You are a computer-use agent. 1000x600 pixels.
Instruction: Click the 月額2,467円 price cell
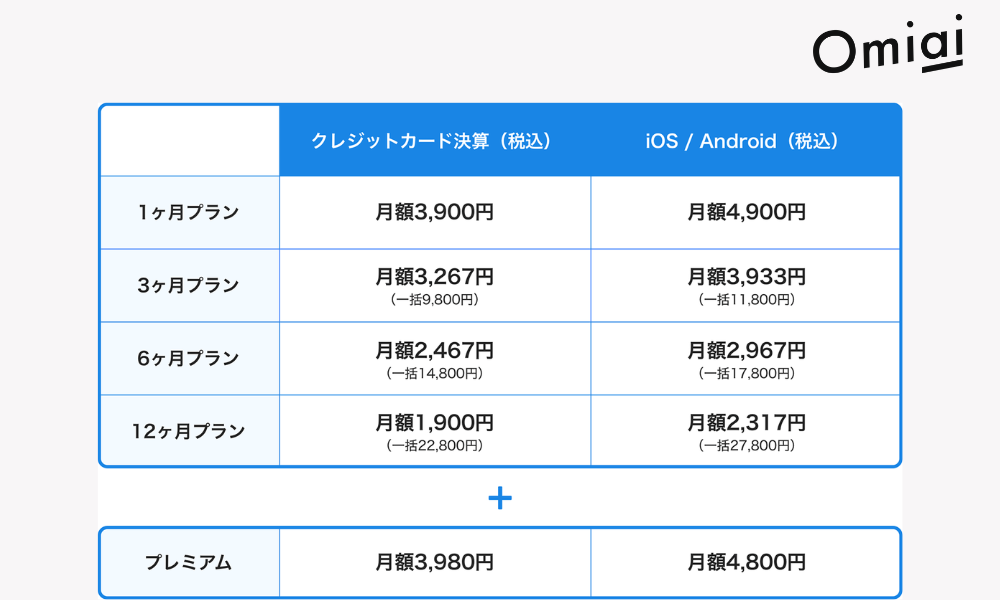point(434,351)
